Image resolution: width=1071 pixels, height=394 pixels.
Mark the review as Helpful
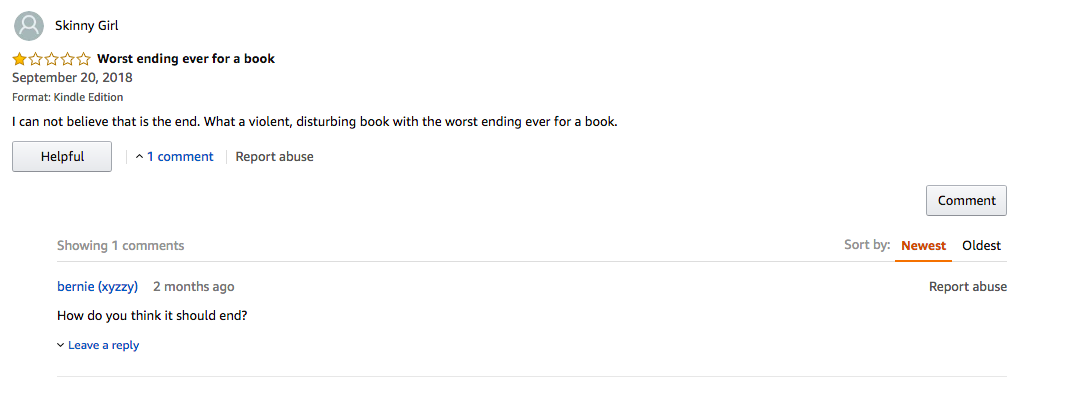coord(62,156)
